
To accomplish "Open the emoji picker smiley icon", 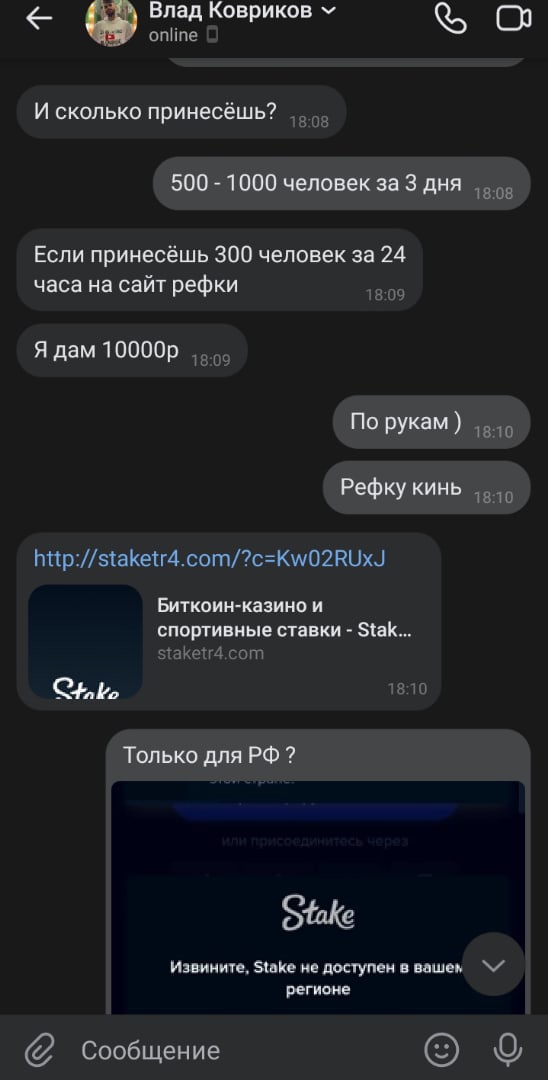I will [441, 1050].
